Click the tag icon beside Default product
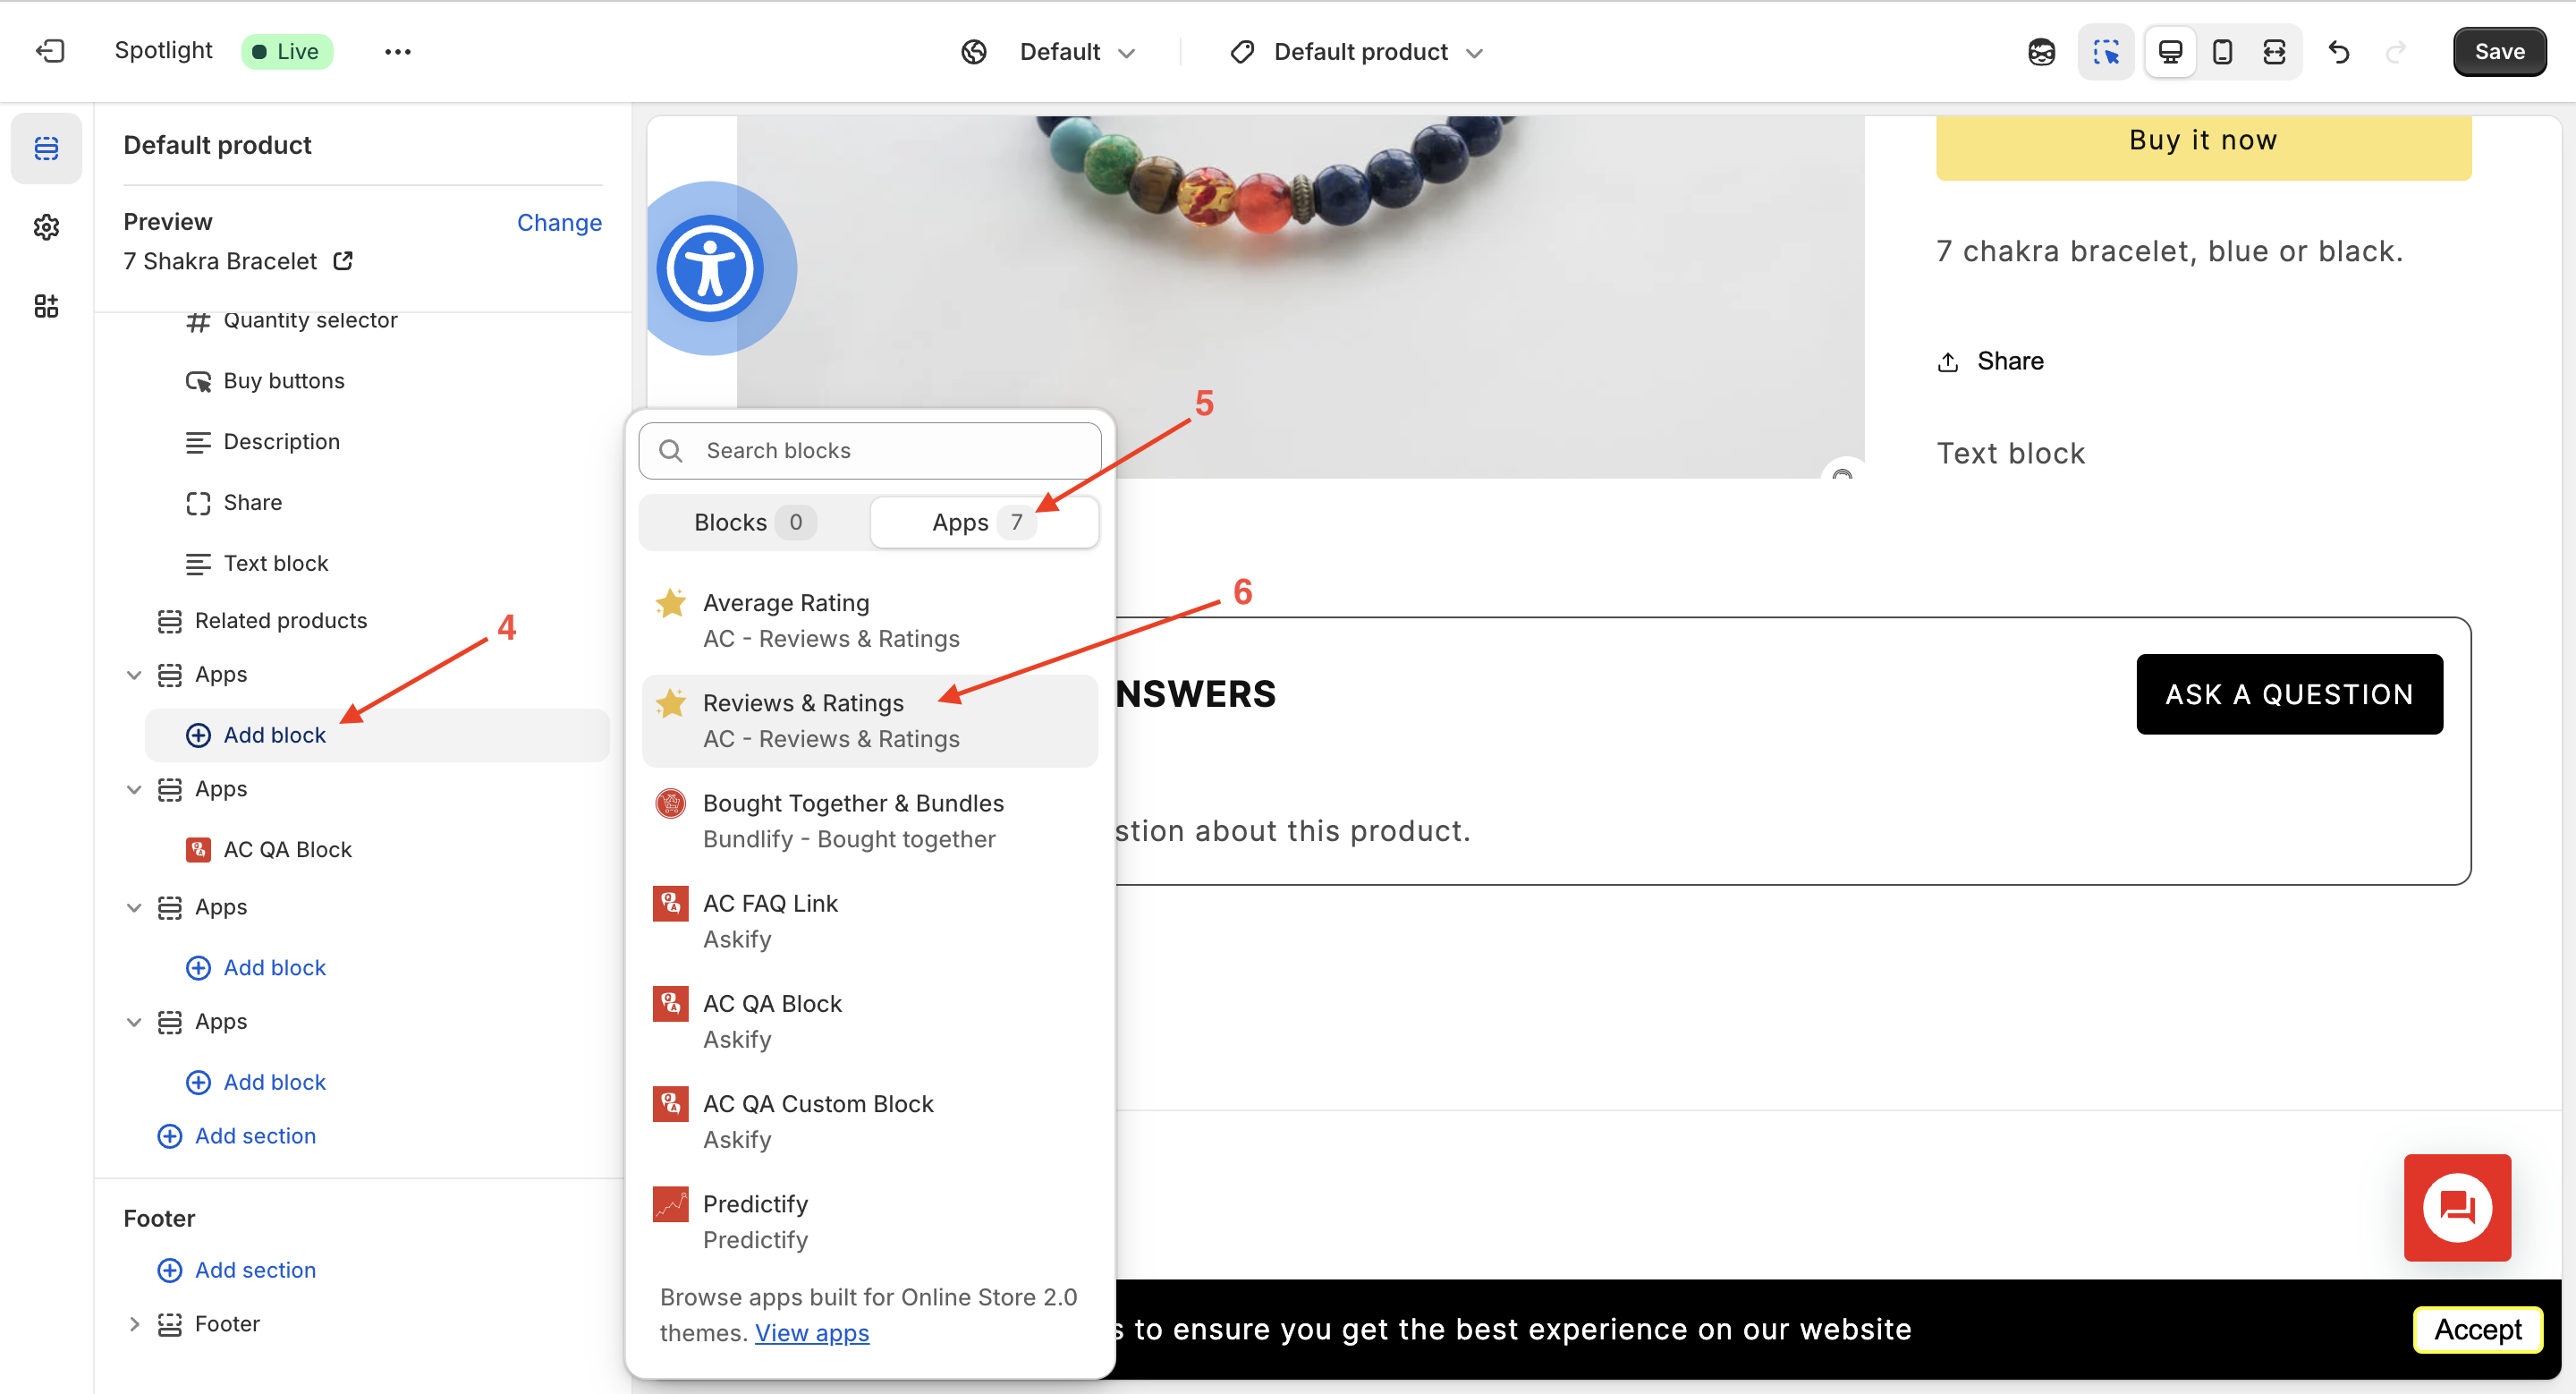 pyautogui.click(x=1242, y=52)
